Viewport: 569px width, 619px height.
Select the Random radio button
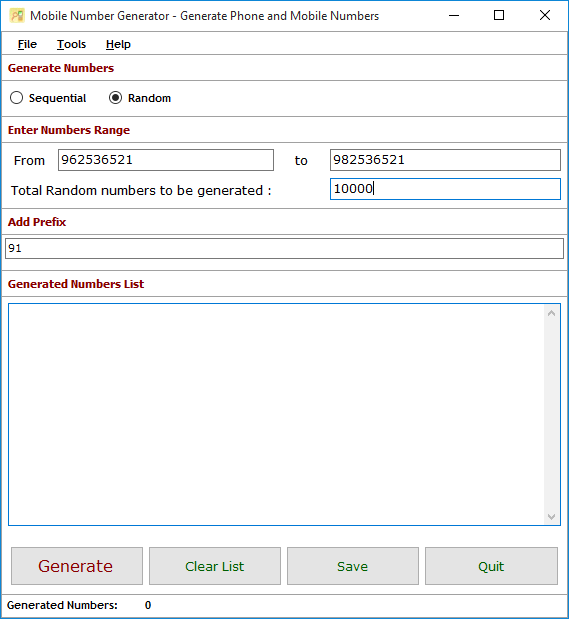tap(115, 98)
